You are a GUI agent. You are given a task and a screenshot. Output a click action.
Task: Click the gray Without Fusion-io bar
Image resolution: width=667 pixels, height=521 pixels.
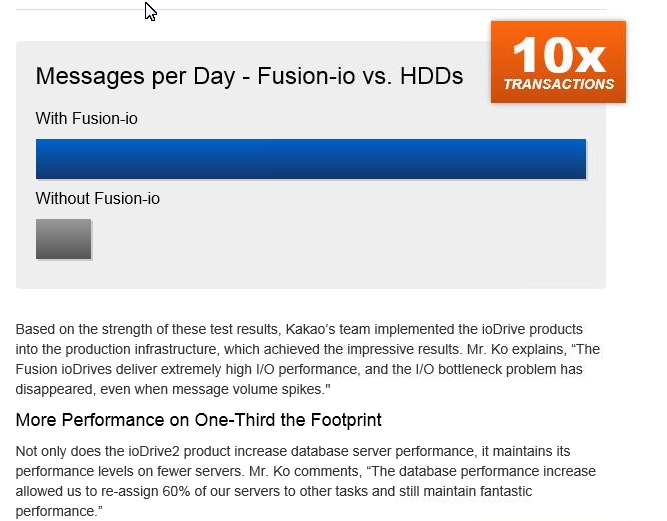(x=63, y=239)
